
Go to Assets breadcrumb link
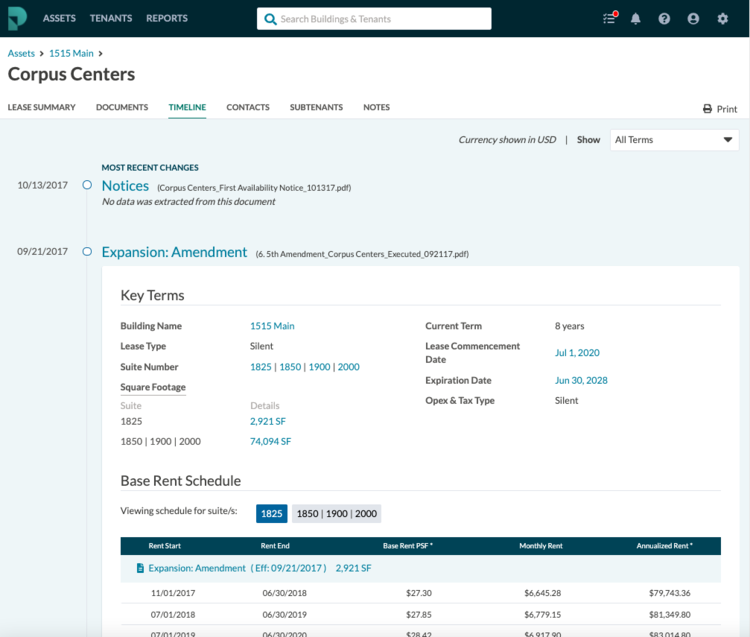21,54
